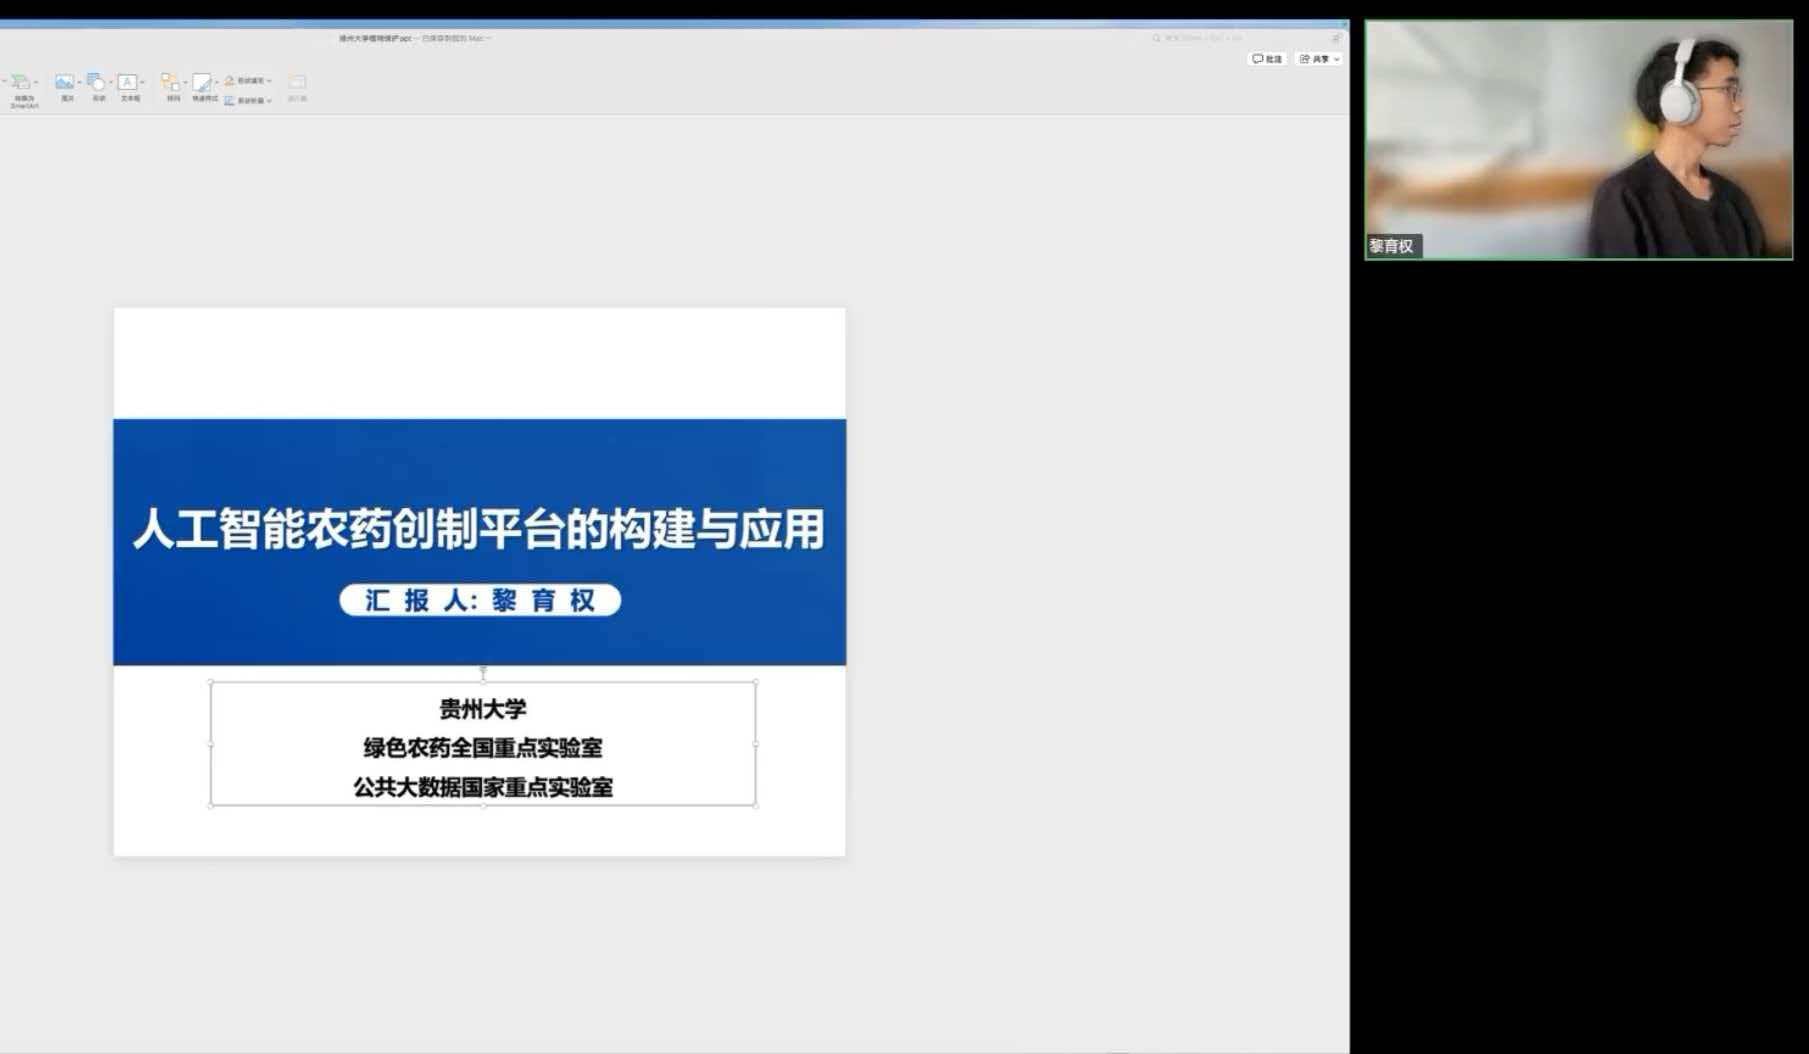Expand the Shape Outline dropdown arrow

[269, 101]
